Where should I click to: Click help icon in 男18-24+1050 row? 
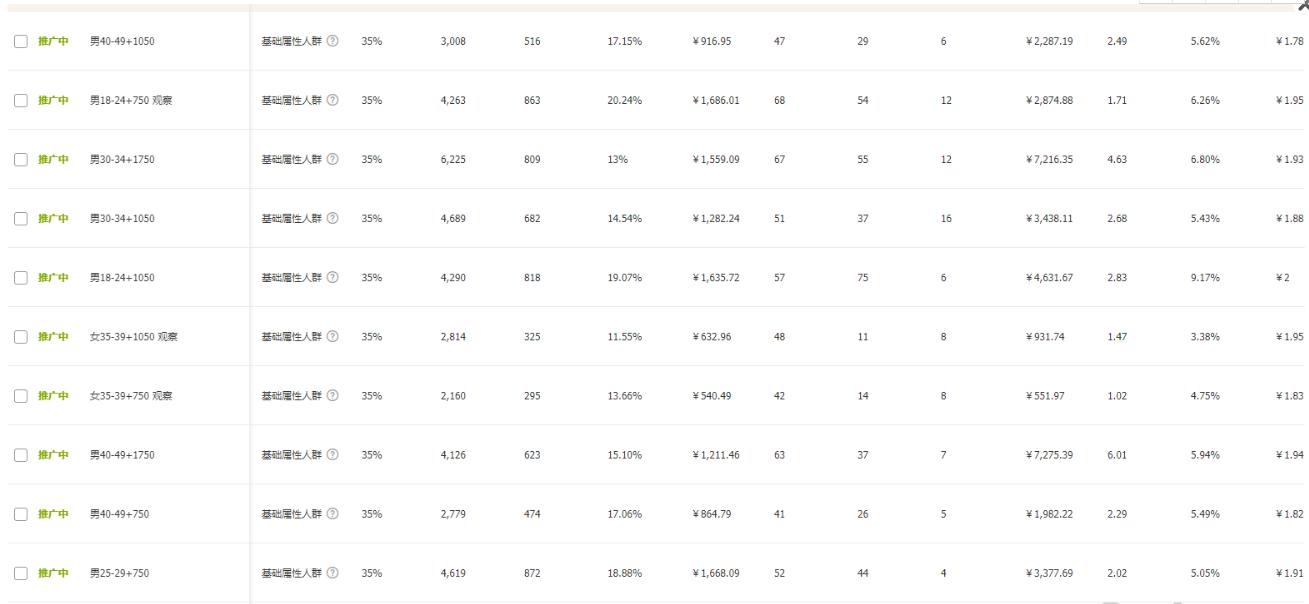click(x=333, y=277)
